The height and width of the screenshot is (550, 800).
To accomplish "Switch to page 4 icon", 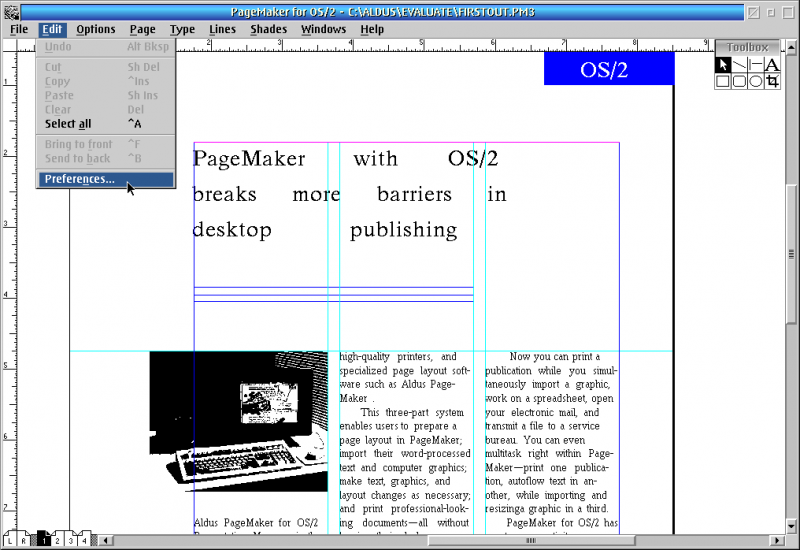I will pos(84,540).
